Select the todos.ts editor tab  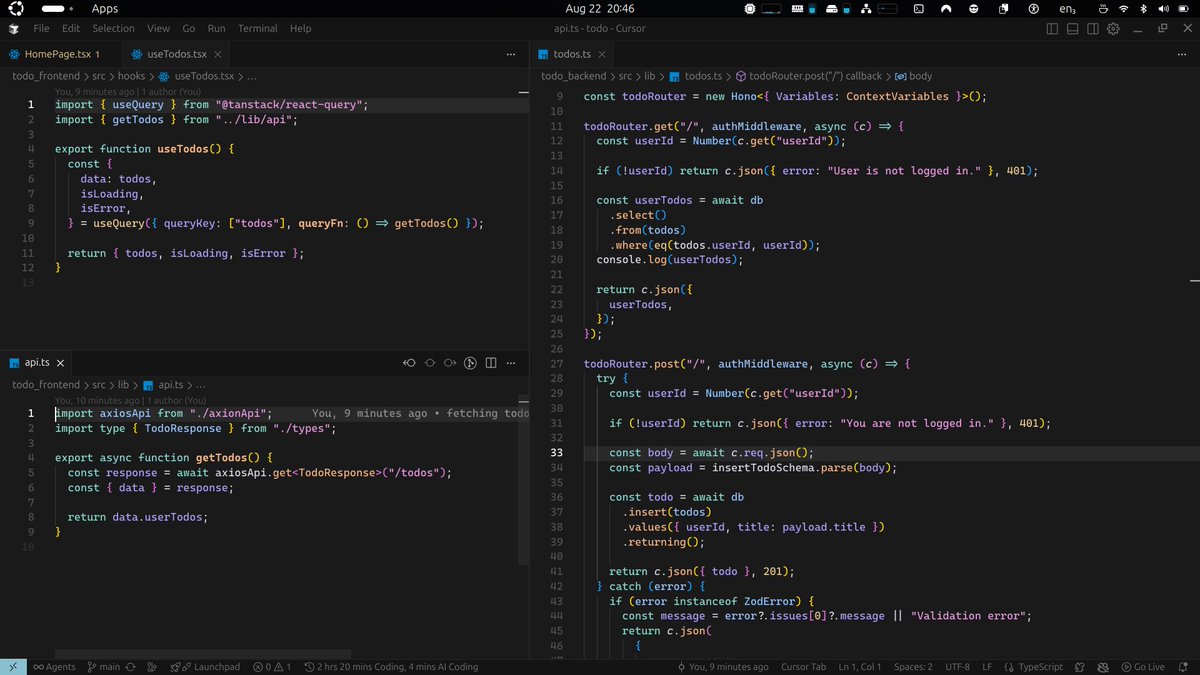click(x=571, y=54)
